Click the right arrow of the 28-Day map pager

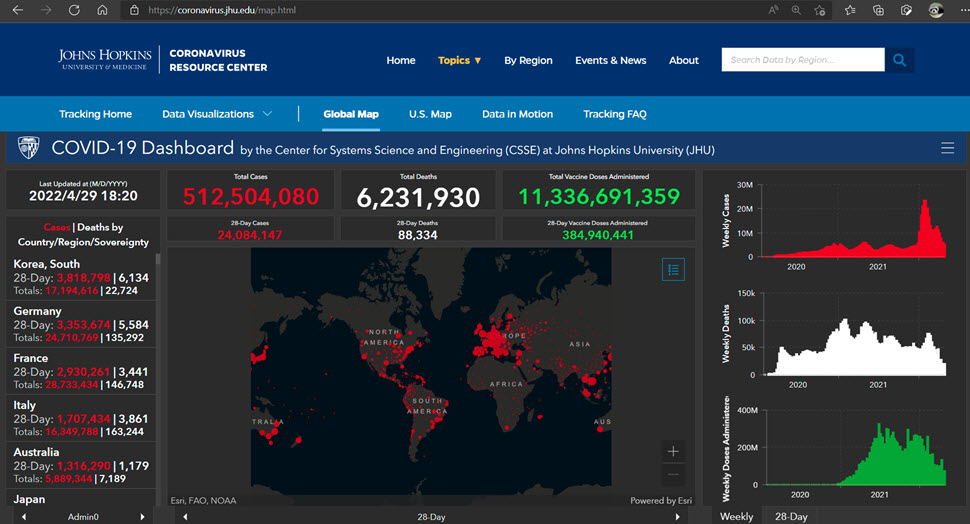tap(677, 517)
